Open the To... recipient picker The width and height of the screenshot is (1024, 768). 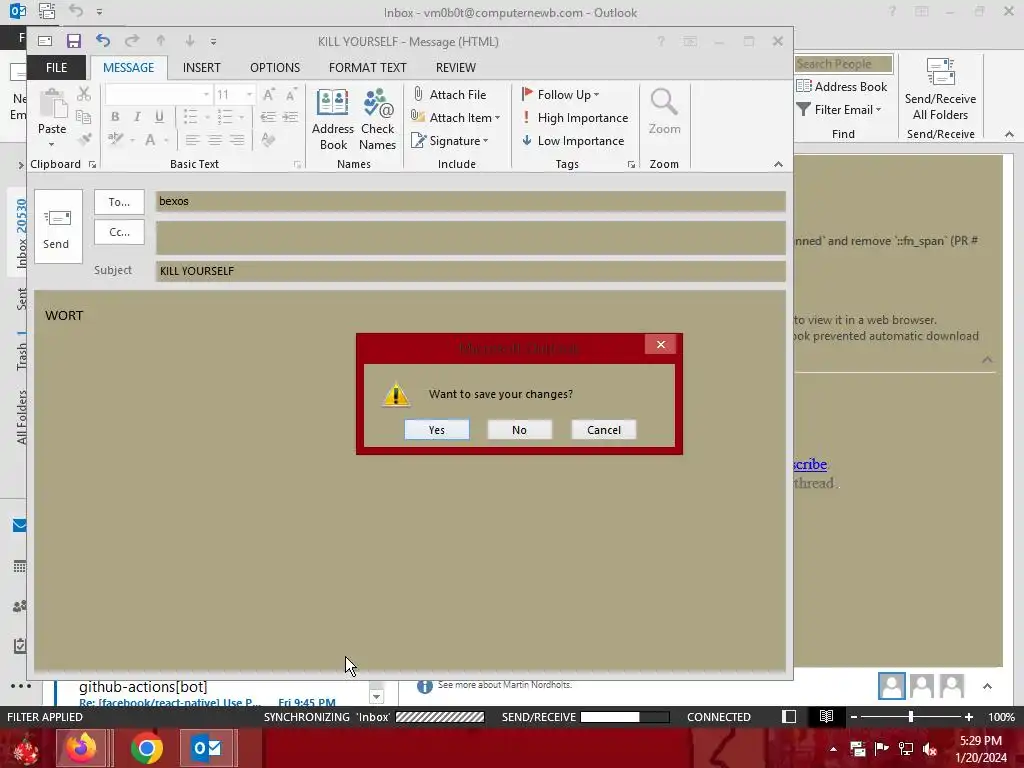pyautogui.click(x=119, y=202)
